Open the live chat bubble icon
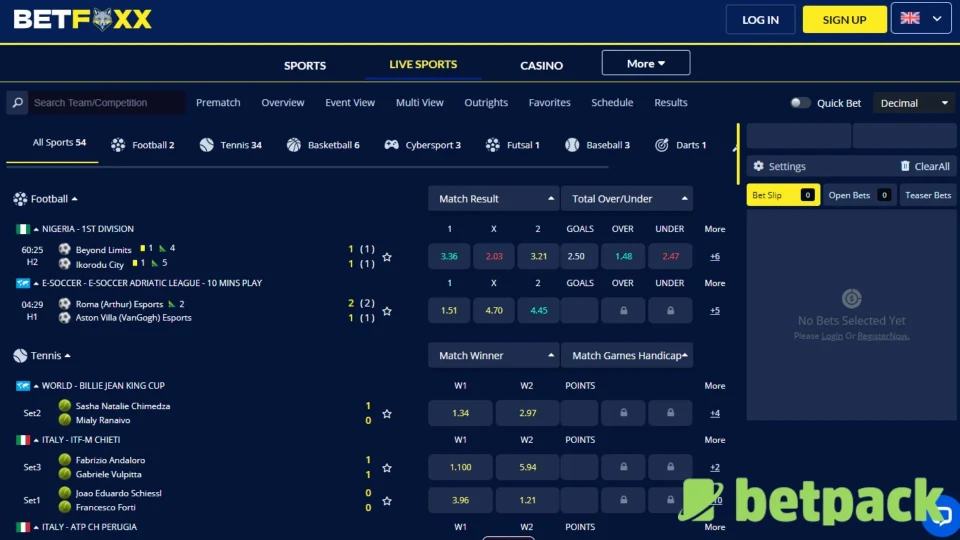Viewport: 960px width, 540px height. coord(939,516)
